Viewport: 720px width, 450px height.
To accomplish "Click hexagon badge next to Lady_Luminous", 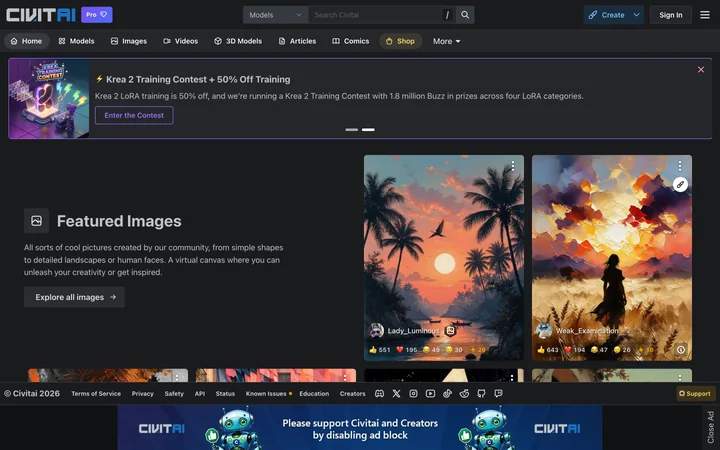I will click(x=450, y=331).
